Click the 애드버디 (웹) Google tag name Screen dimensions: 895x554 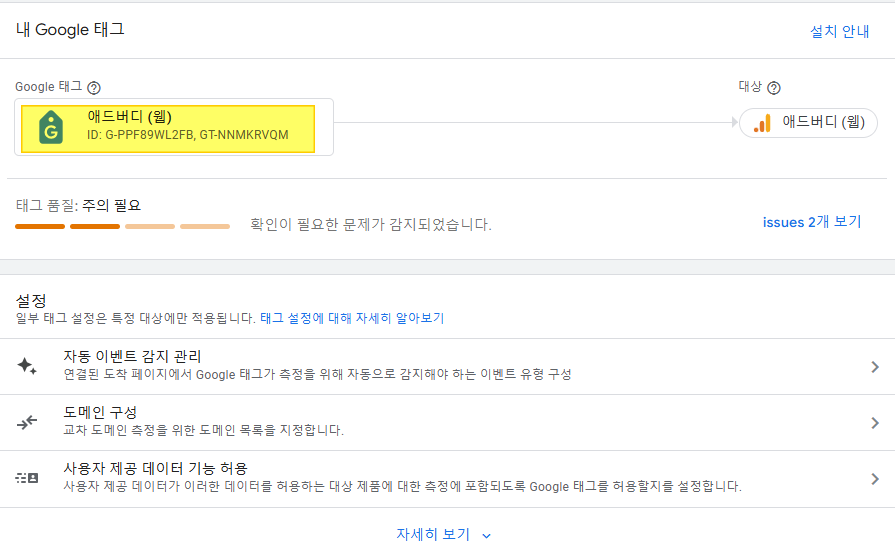pos(130,116)
